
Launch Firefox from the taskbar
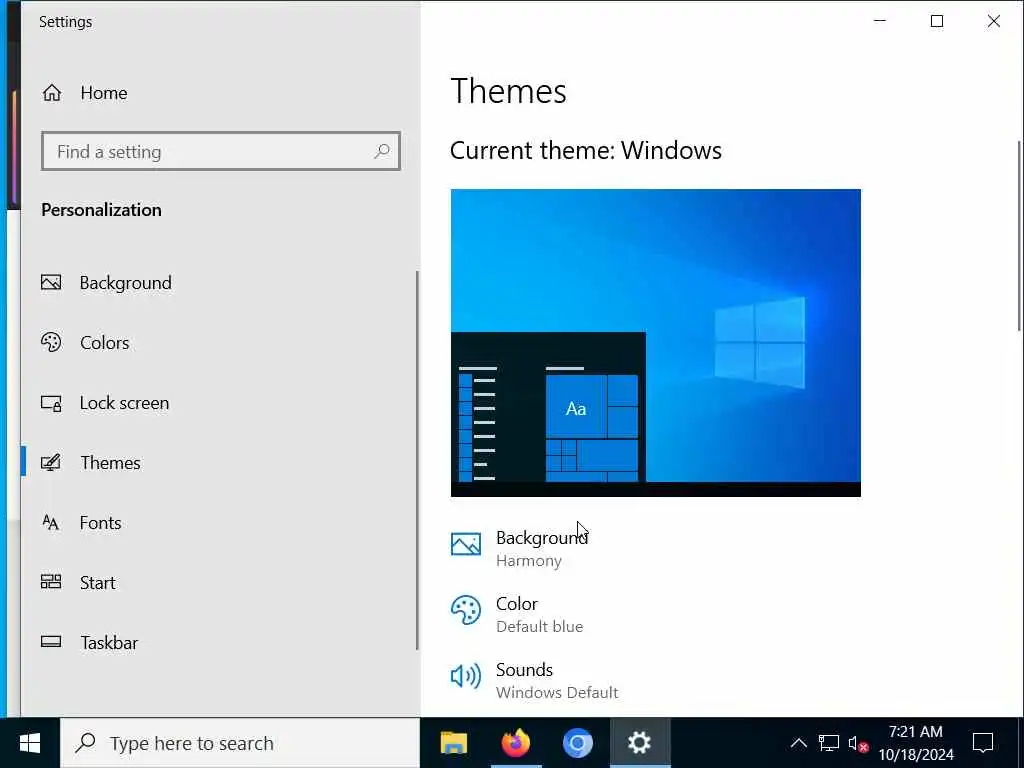point(515,743)
